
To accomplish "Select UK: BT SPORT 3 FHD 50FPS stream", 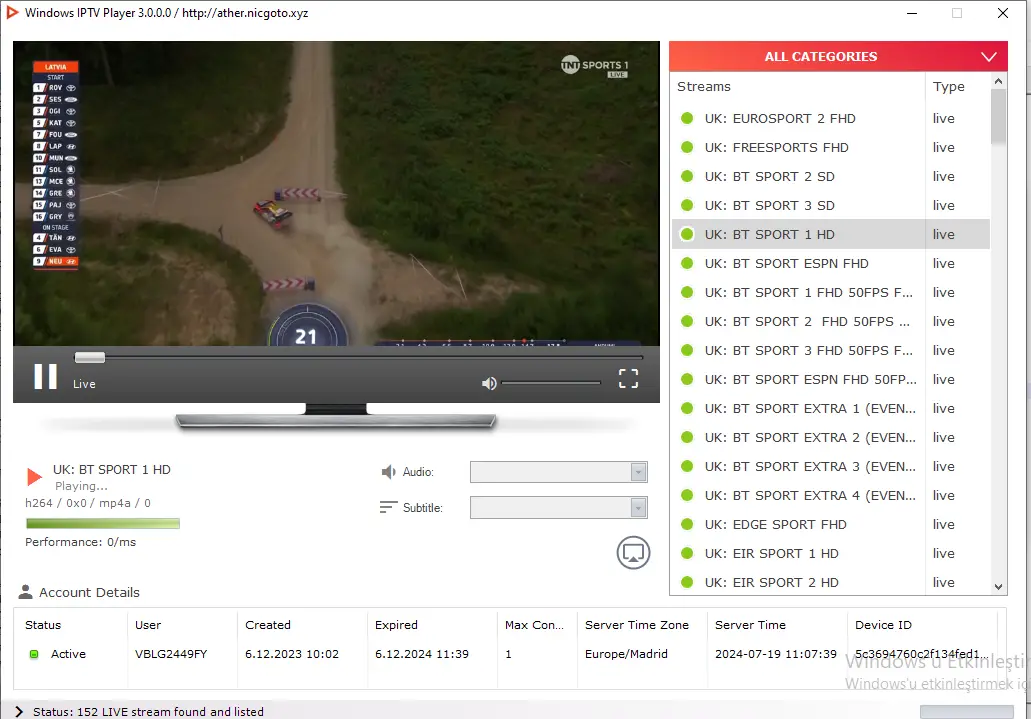I will tap(830, 350).
